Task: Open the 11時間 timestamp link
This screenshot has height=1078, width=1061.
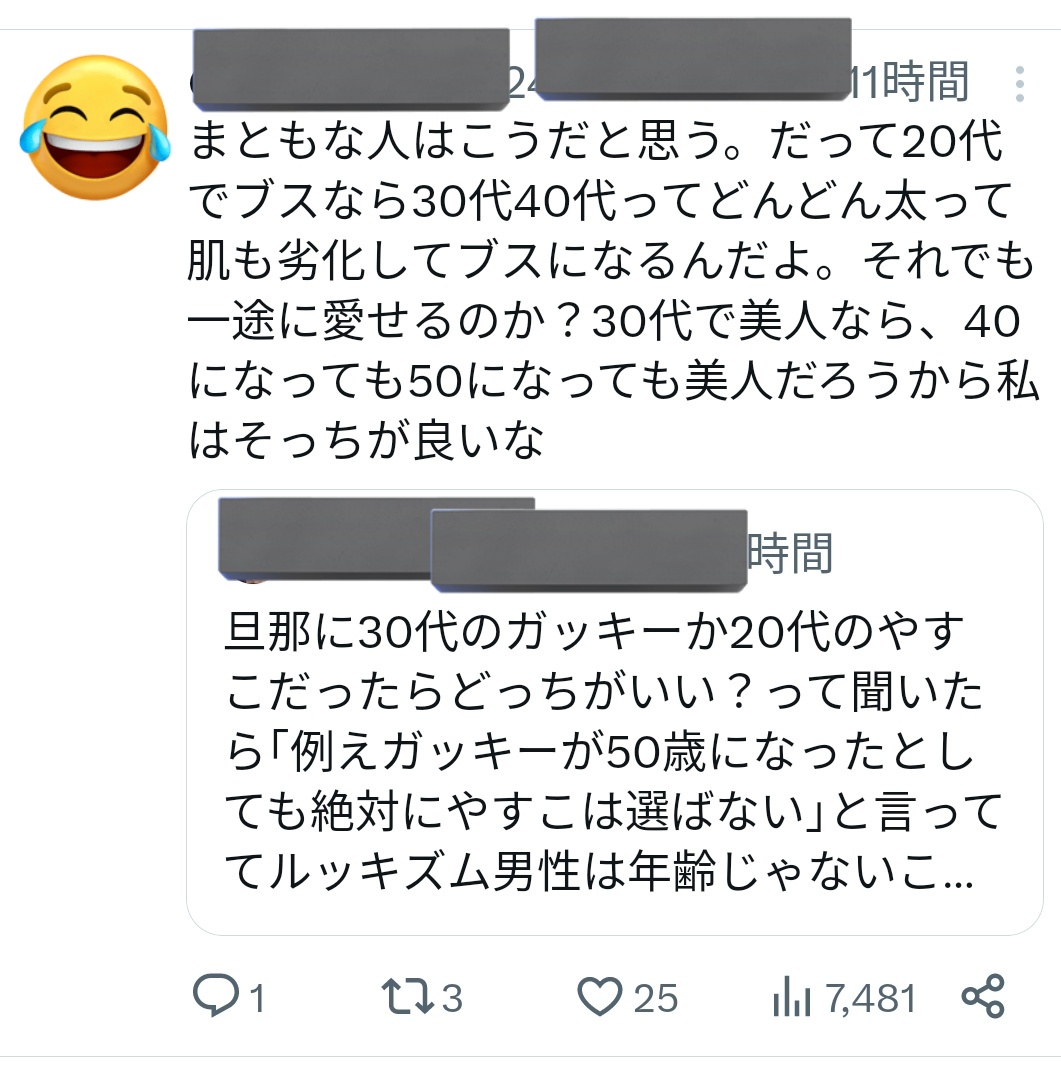Action: pyautogui.click(x=911, y=82)
